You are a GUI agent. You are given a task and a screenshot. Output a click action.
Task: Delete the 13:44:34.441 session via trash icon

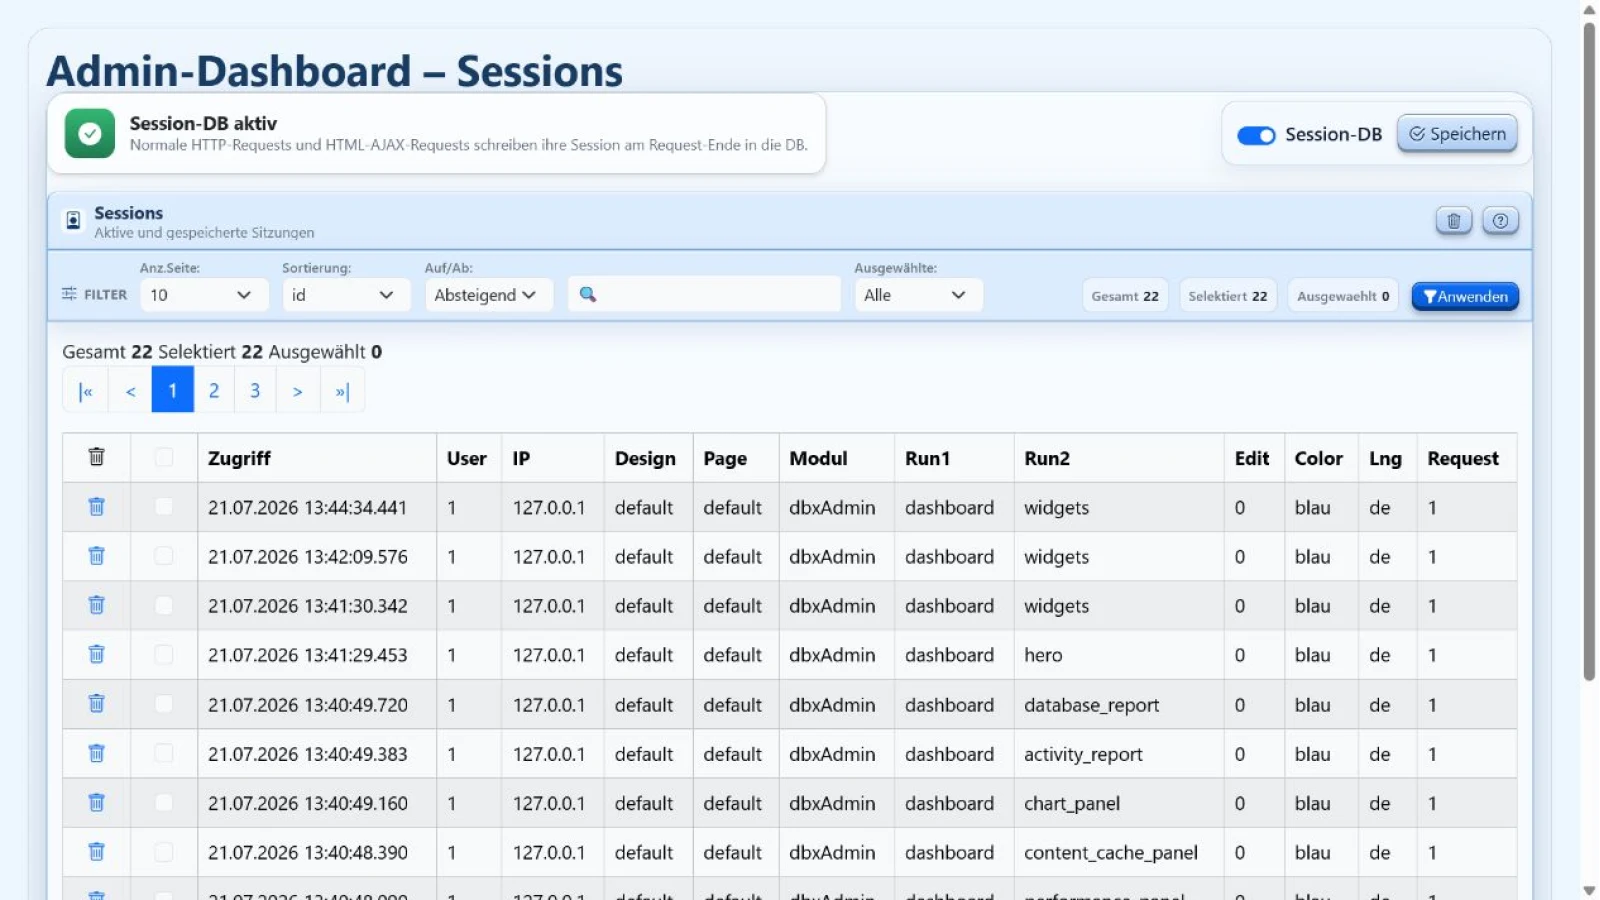pyautogui.click(x=96, y=507)
